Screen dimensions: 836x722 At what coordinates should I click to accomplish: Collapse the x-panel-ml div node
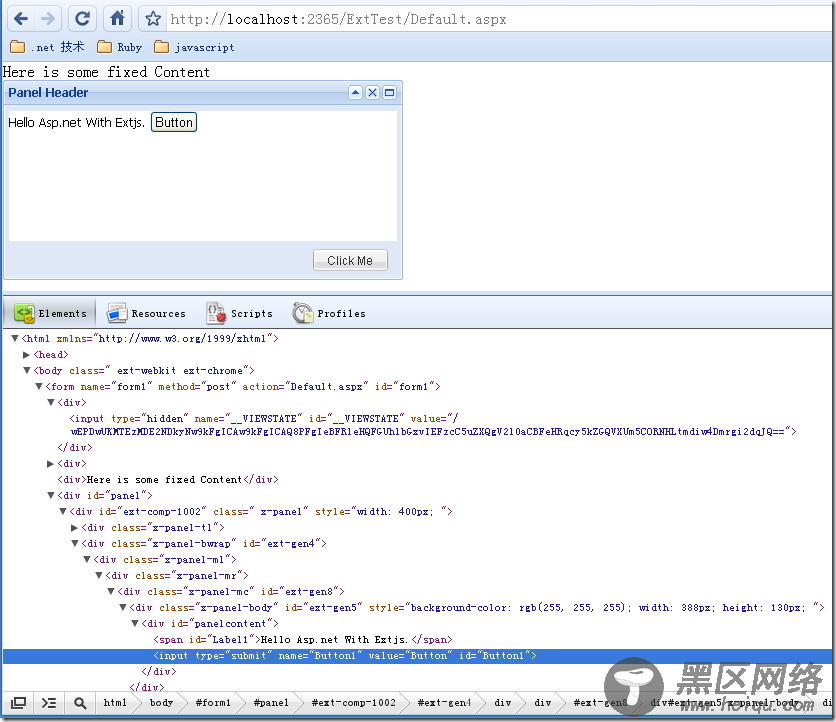point(87,559)
